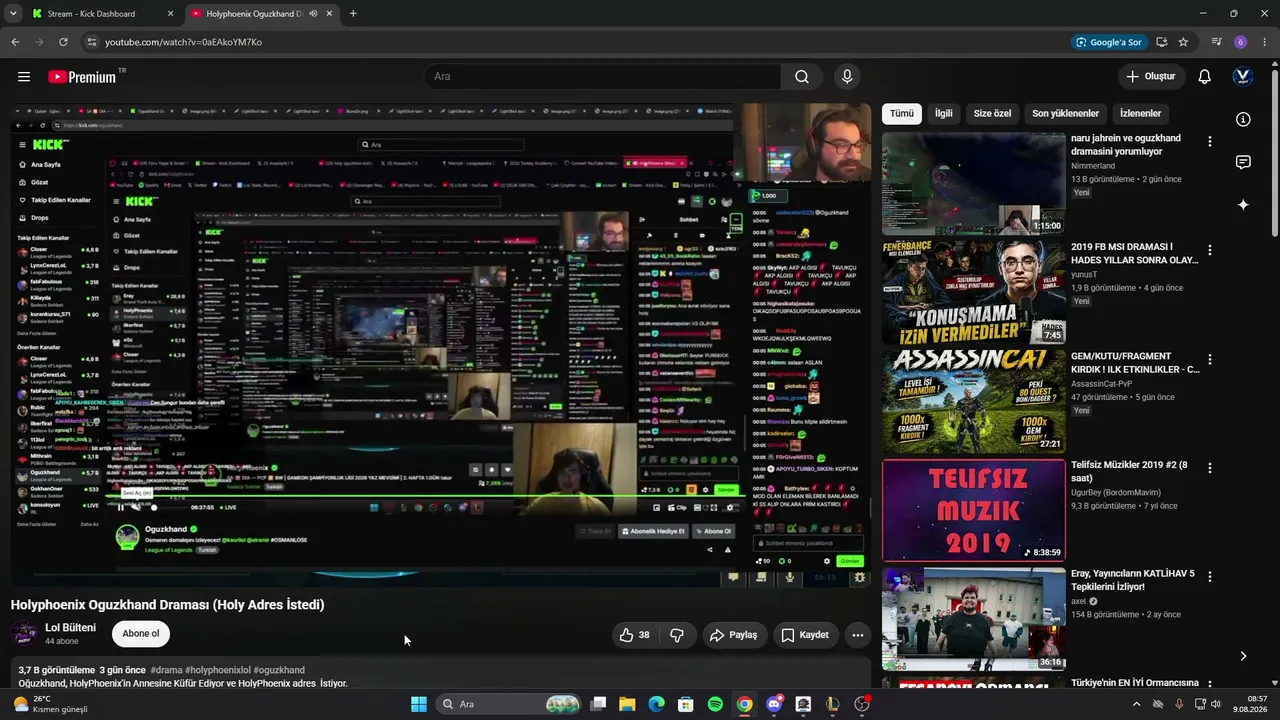Go to YouTube Premium home logo
Screen dimensions: 1280x720
tap(82, 77)
